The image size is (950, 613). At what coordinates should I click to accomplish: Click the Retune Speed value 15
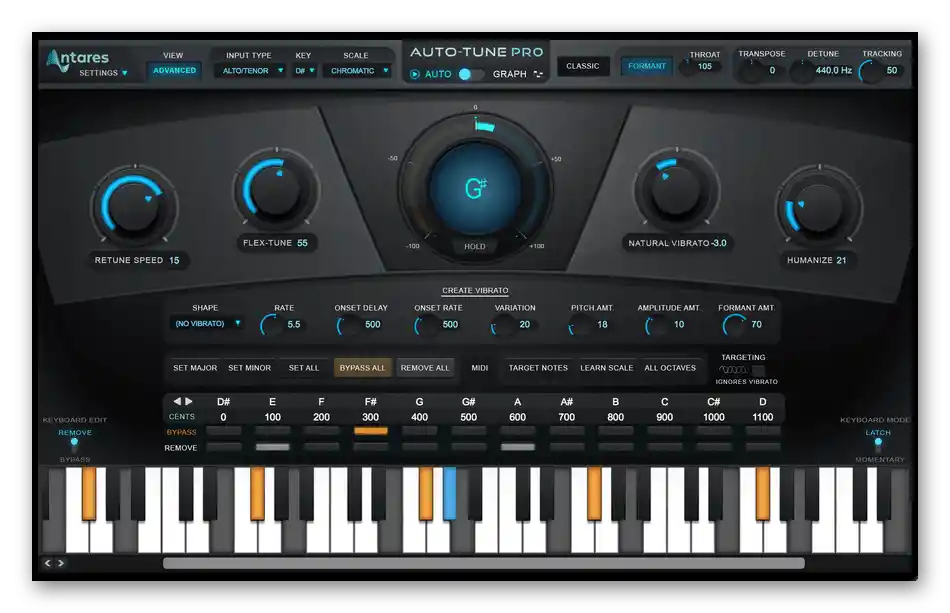pyautogui.click(x=174, y=260)
